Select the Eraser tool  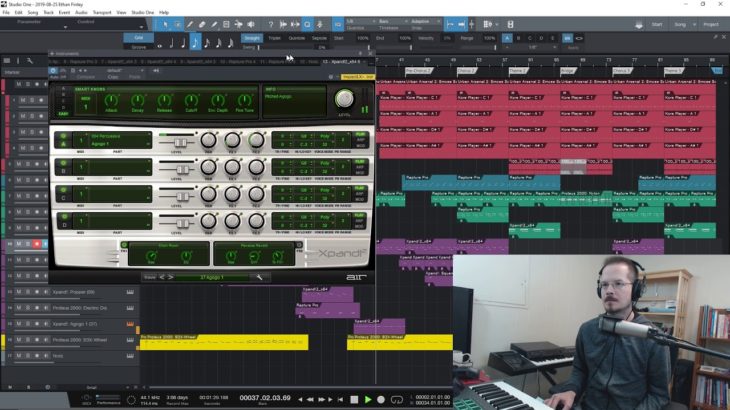(202, 24)
